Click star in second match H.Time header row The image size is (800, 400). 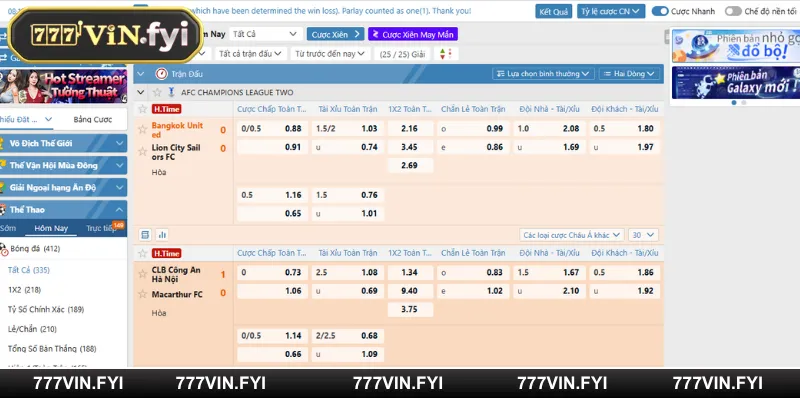[142, 253]
